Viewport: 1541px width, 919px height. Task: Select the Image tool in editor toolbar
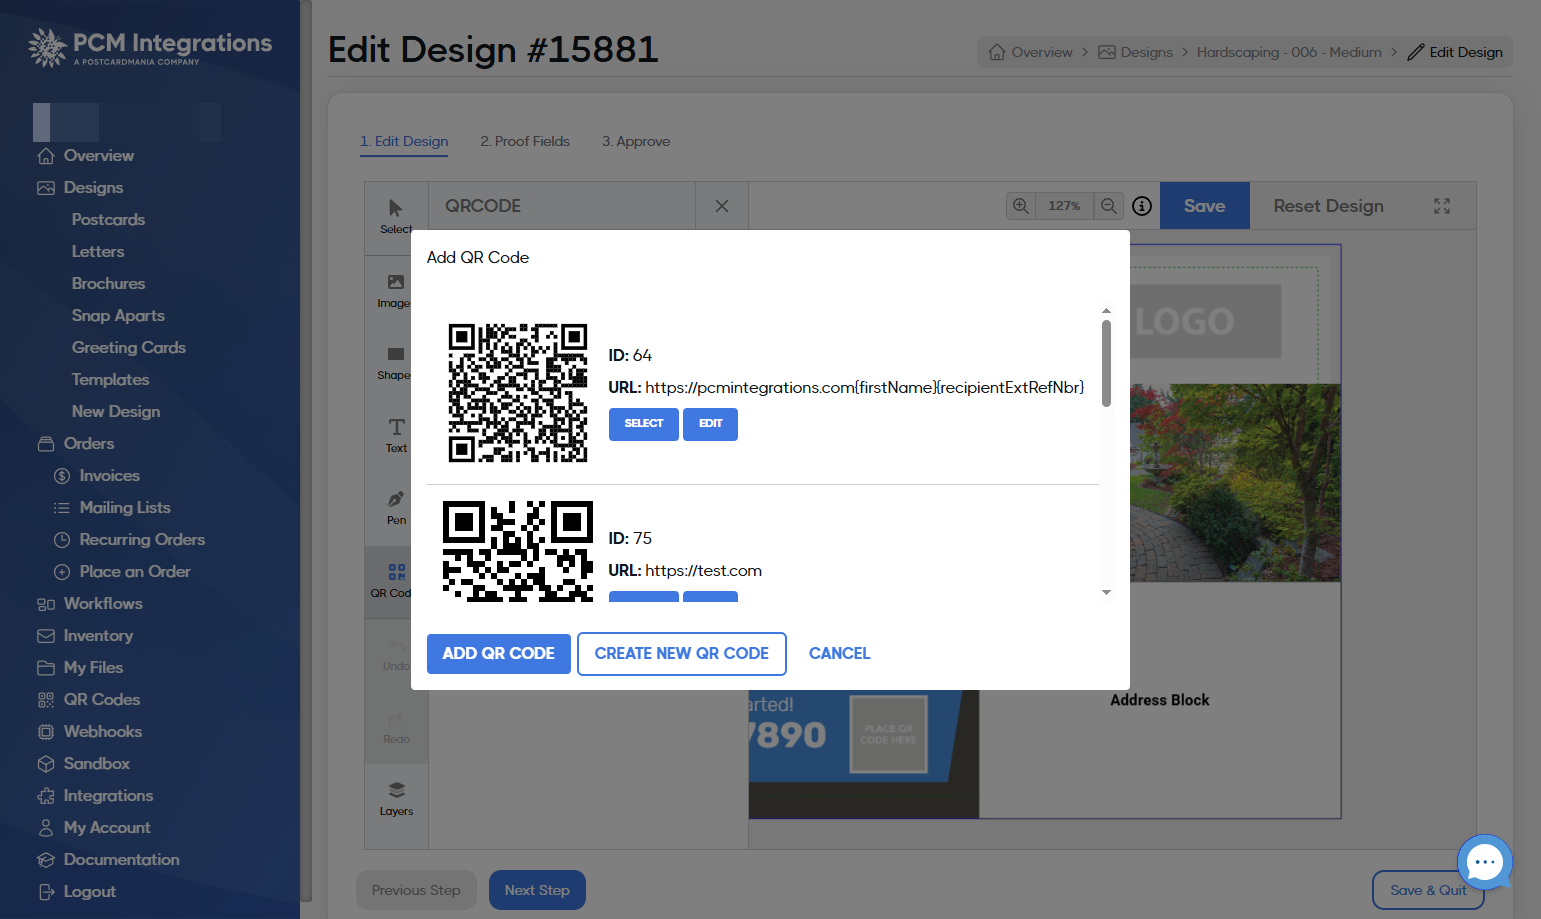(x=394, y=291)
